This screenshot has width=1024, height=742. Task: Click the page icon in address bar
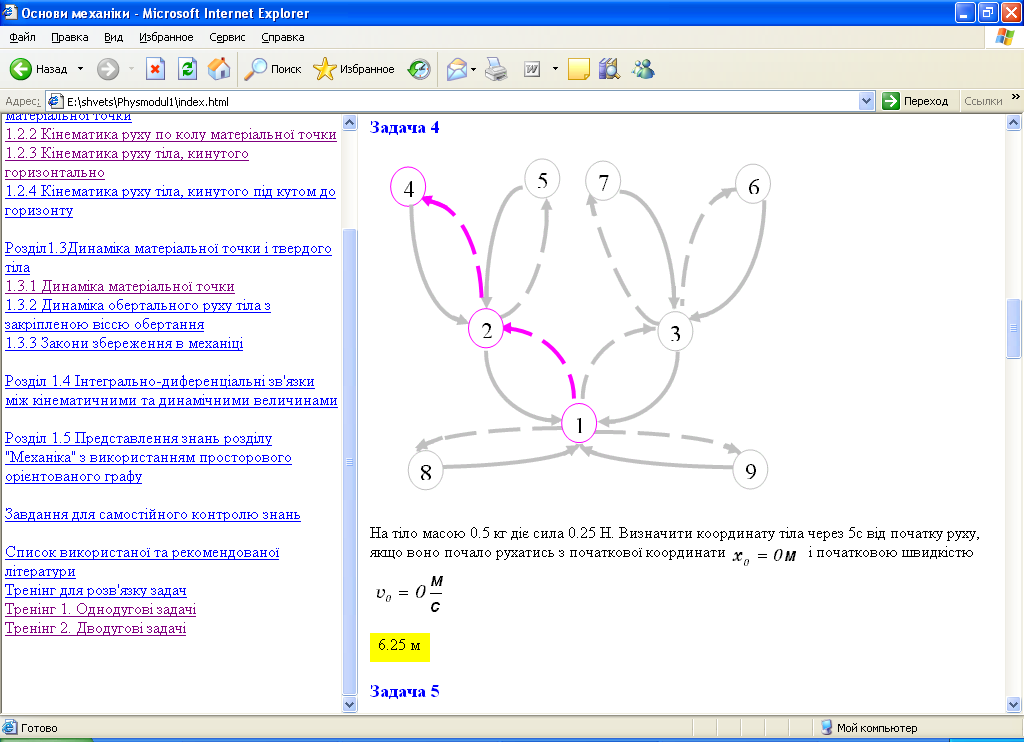pos(56,101)
